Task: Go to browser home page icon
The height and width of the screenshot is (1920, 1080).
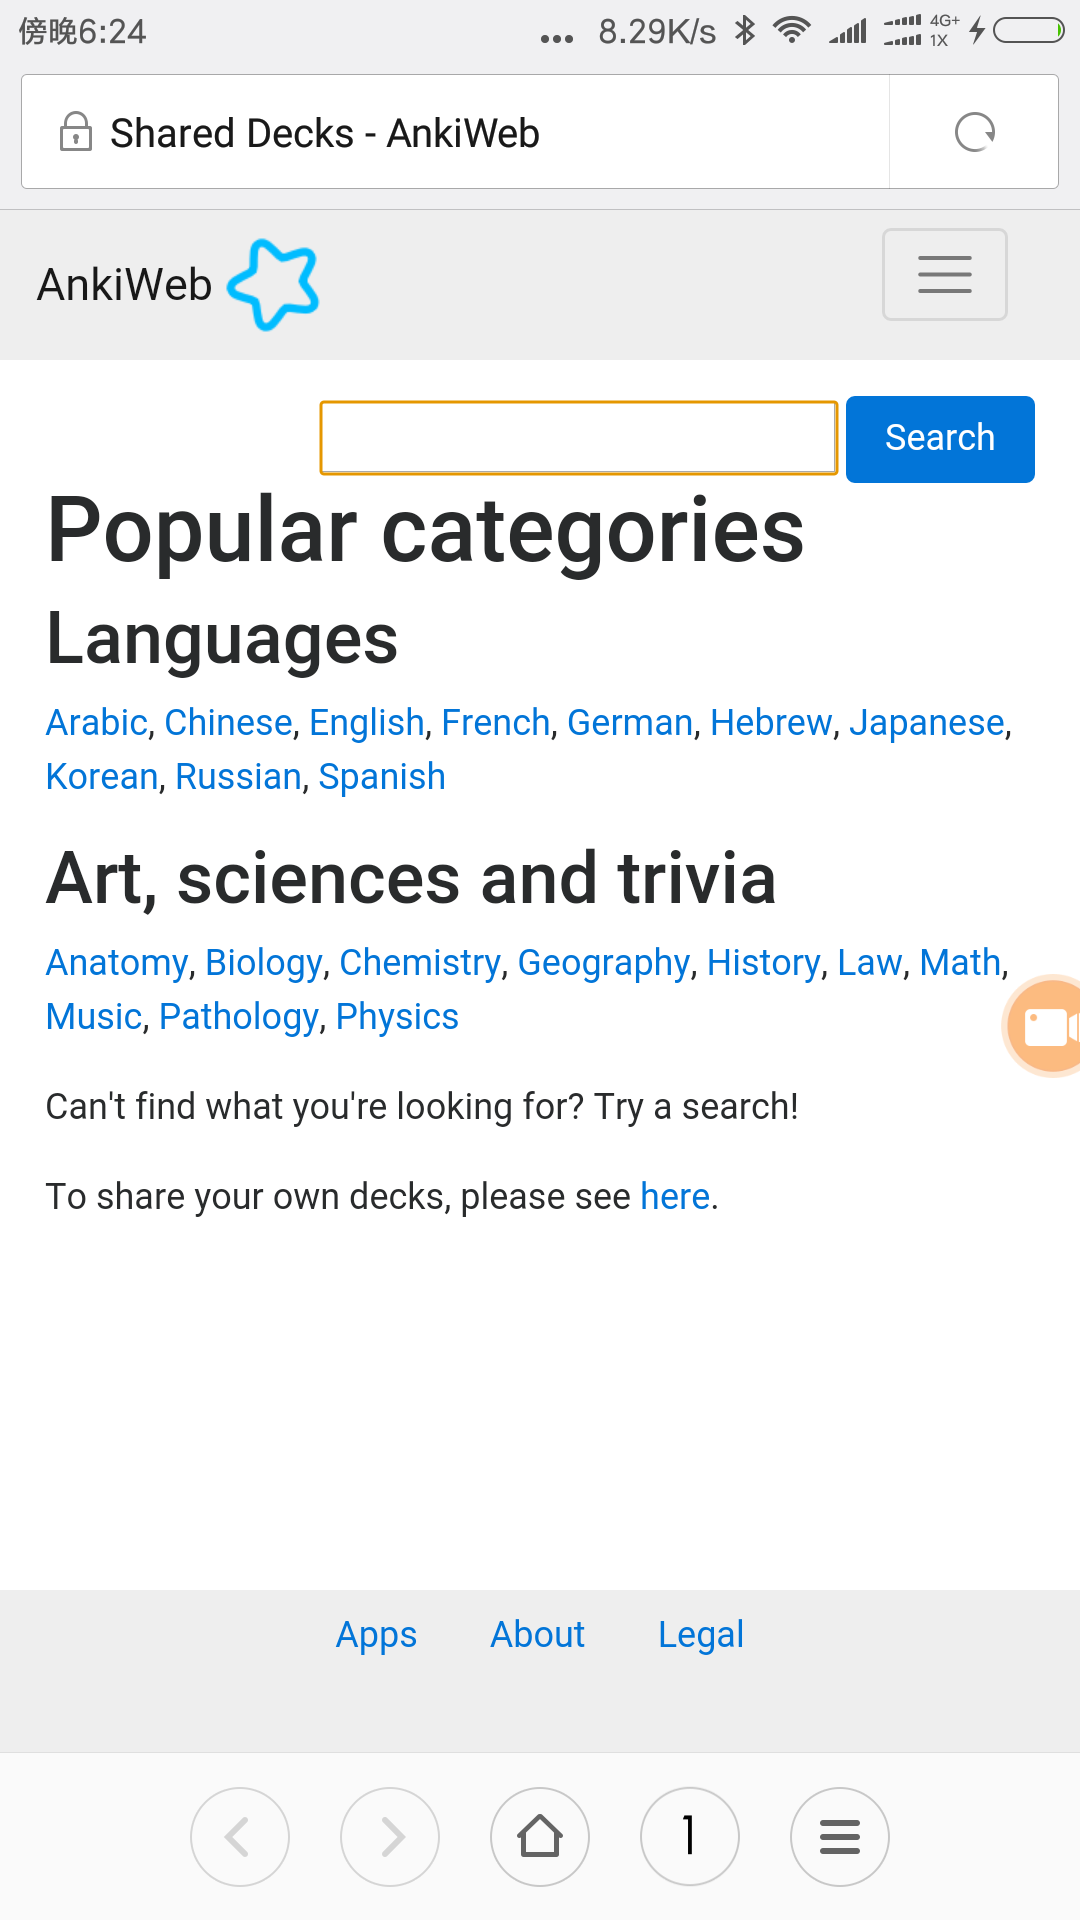Action: pos(540,1837)
